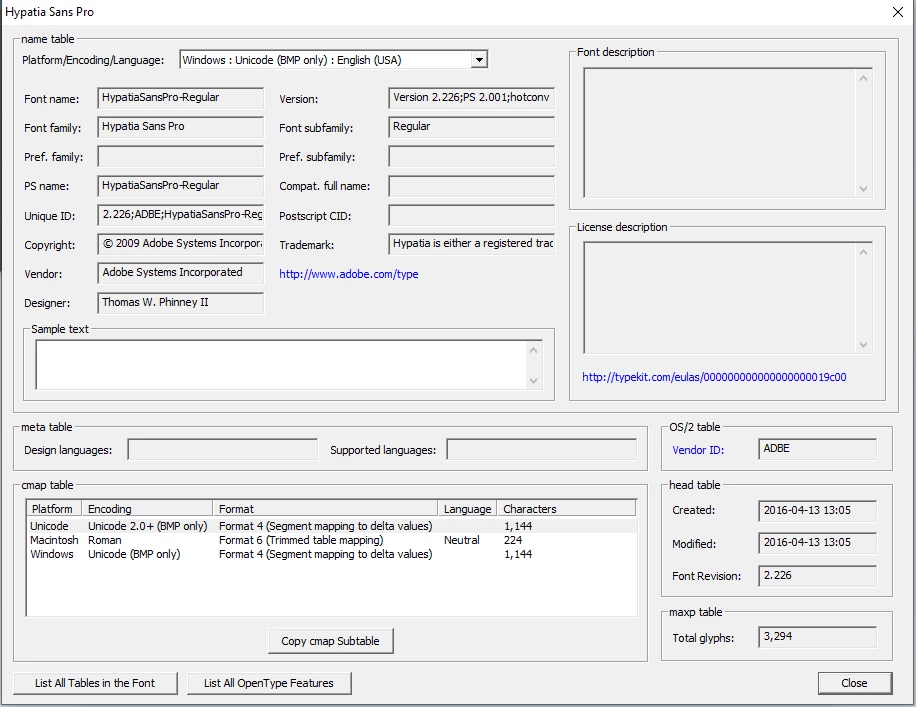Click the Vendor ID field ADBE
The height and width of the screenshot is (707, 916).
tap(817, 449)
